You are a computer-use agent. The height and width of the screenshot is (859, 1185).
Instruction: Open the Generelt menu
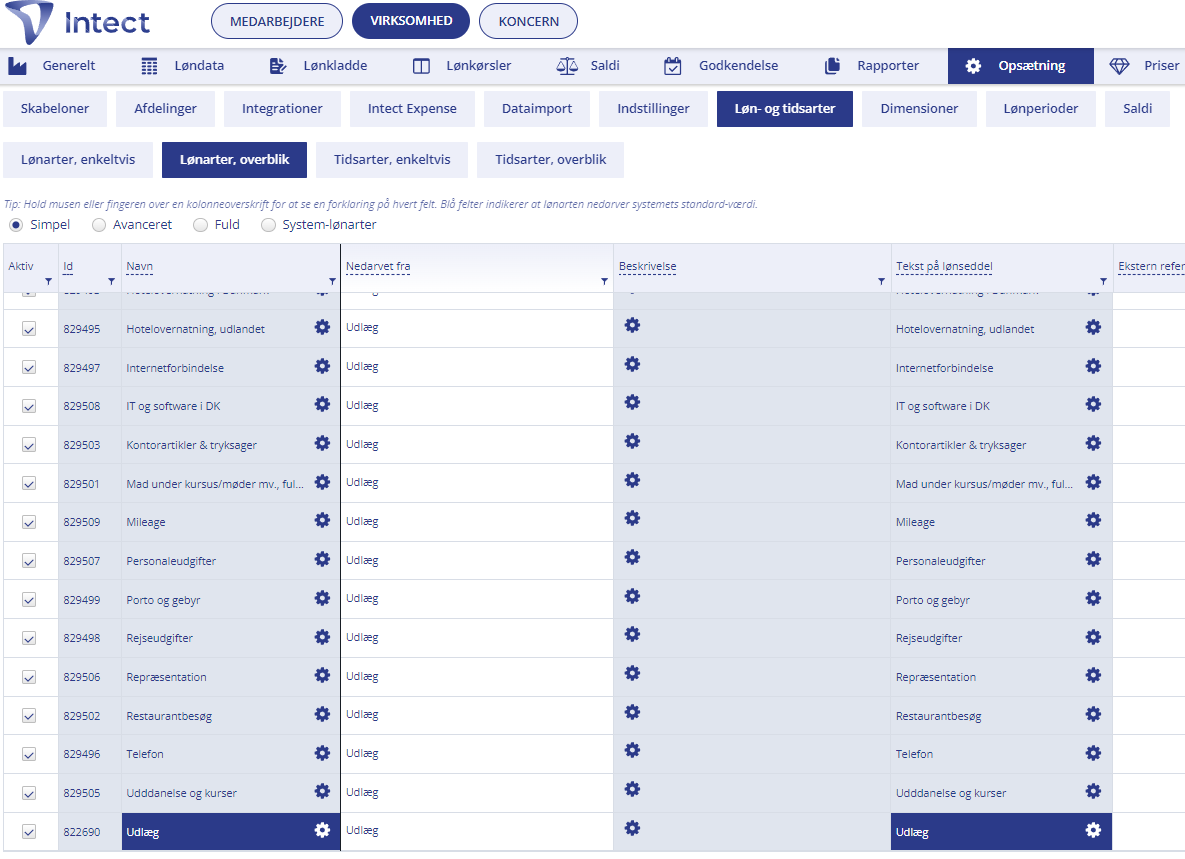52,66
